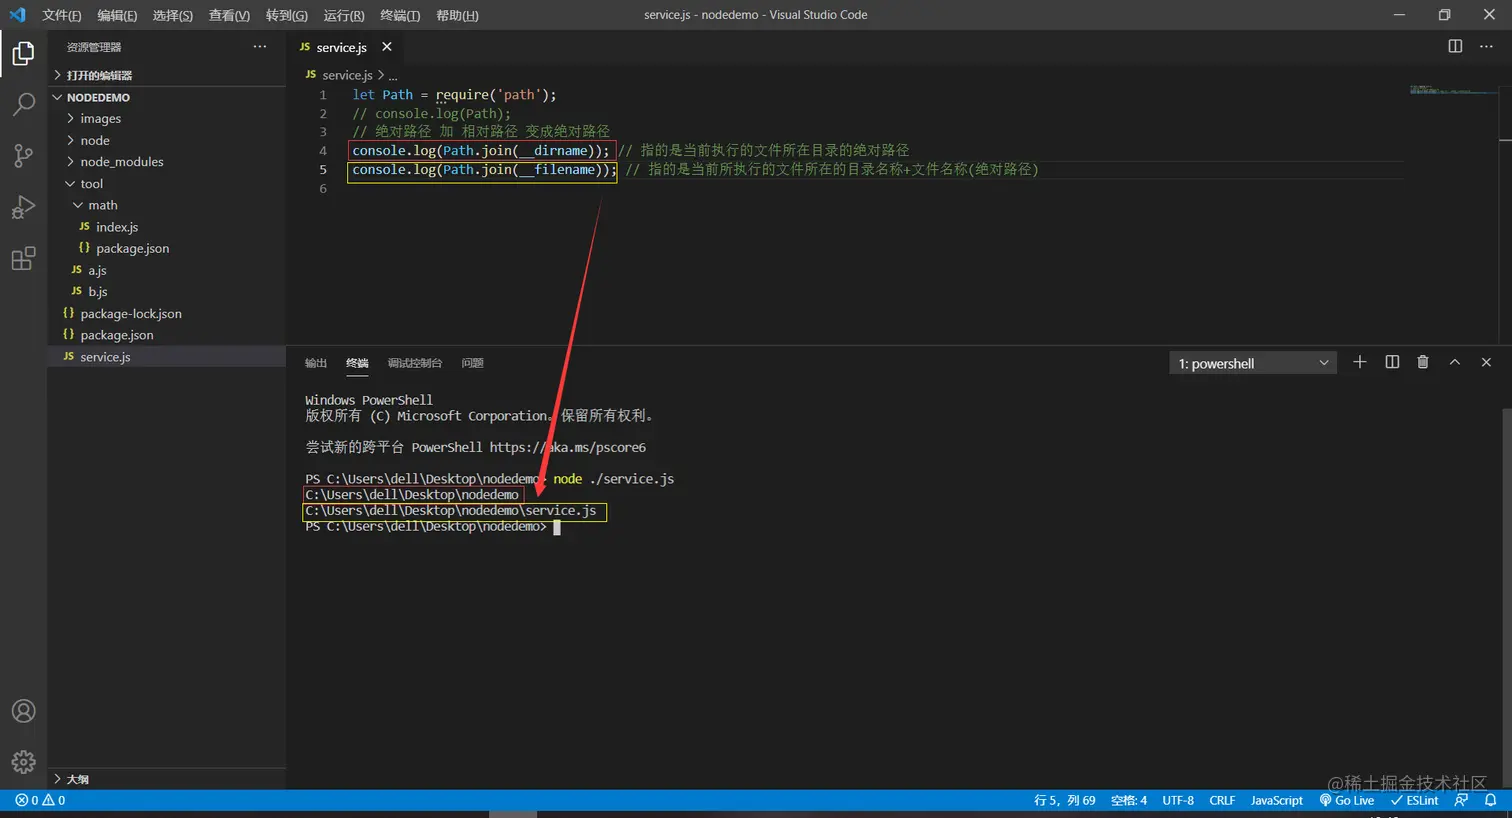Click the VS Code logo icon
Viewport: 1512px width, 818px height.
click(17, 15)
